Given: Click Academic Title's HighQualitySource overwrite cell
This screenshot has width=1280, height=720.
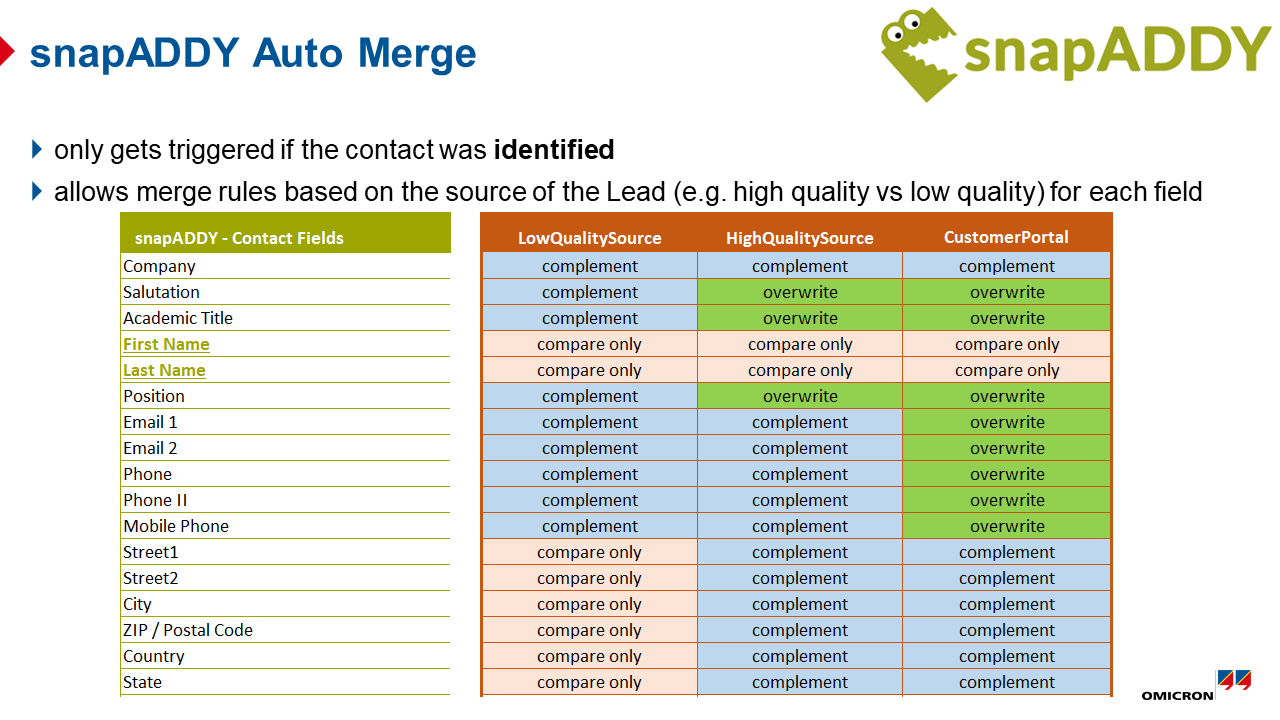Looking at the screenshot, I should 800,318.
